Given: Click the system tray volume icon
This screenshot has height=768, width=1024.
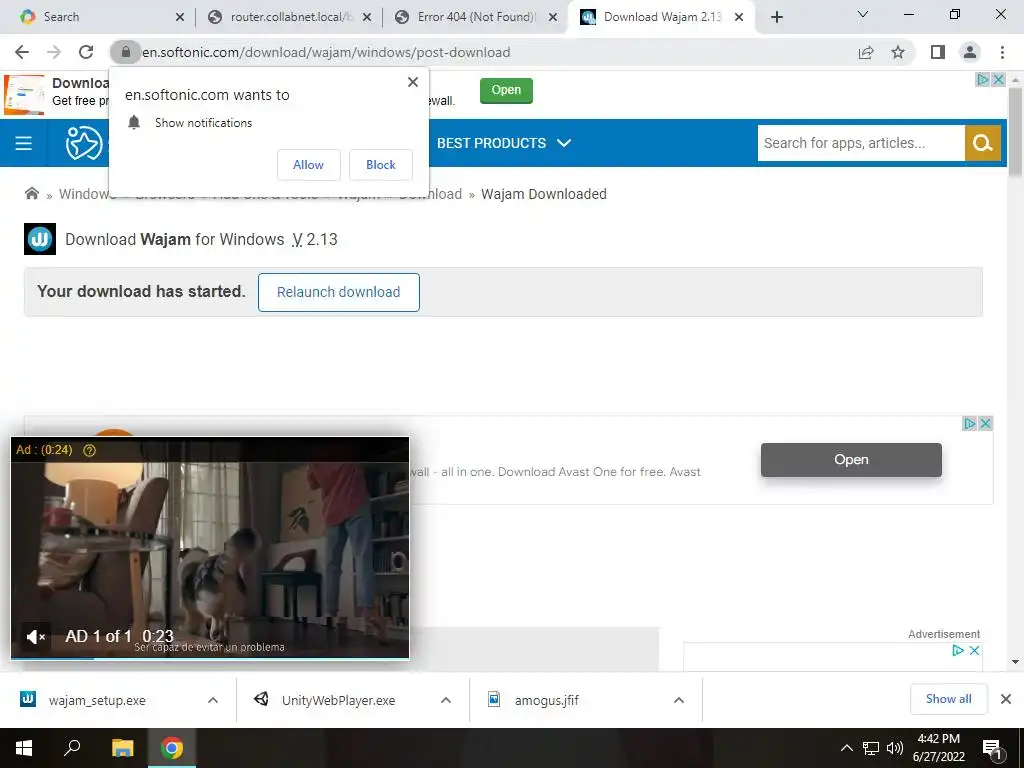Looking at the screenshot, I should click(895, 748).
